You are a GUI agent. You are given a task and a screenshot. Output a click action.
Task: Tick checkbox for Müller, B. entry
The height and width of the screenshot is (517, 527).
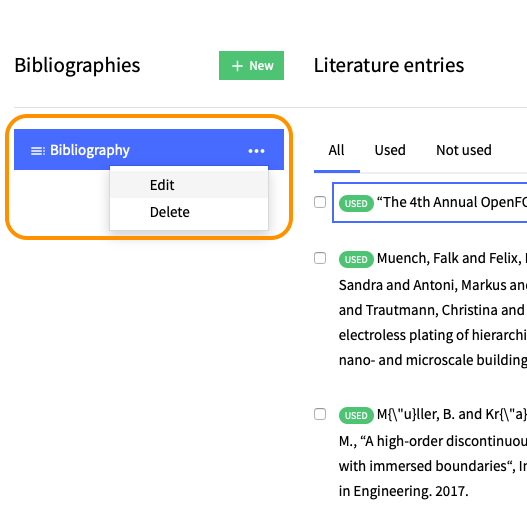(320, 414)
